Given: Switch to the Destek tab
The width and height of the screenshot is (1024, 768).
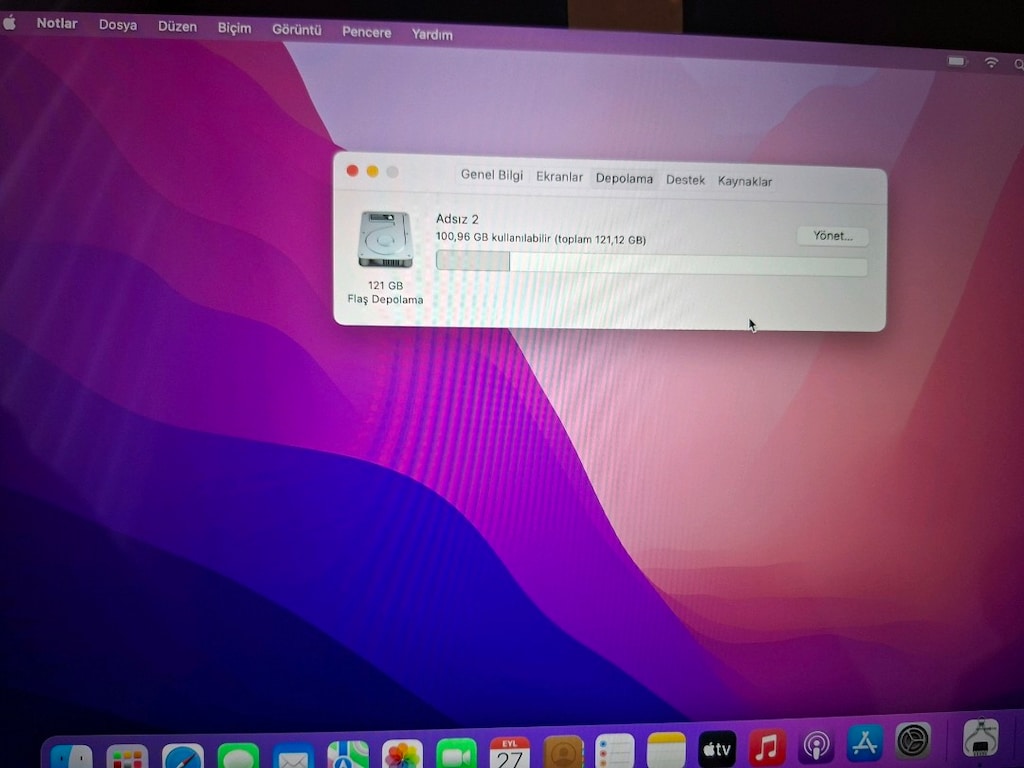Looking at the screenshot, I should pyautogui.click(x=685, y=180).
